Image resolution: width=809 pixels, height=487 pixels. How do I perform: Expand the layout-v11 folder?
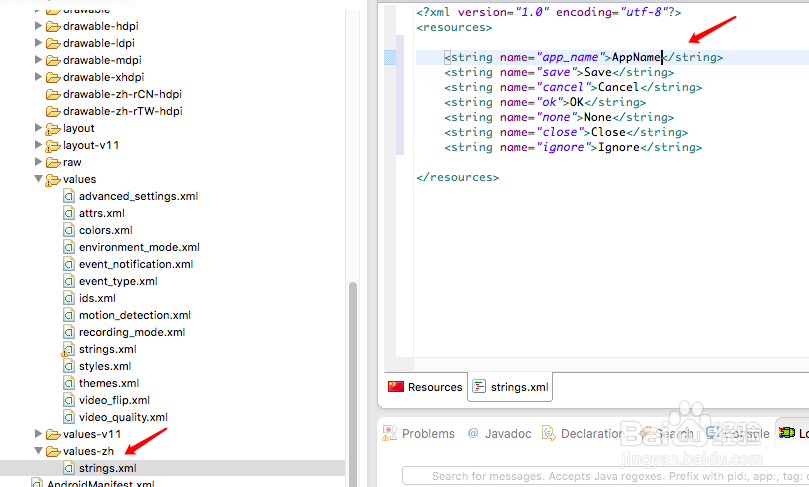tap(38, 144)
